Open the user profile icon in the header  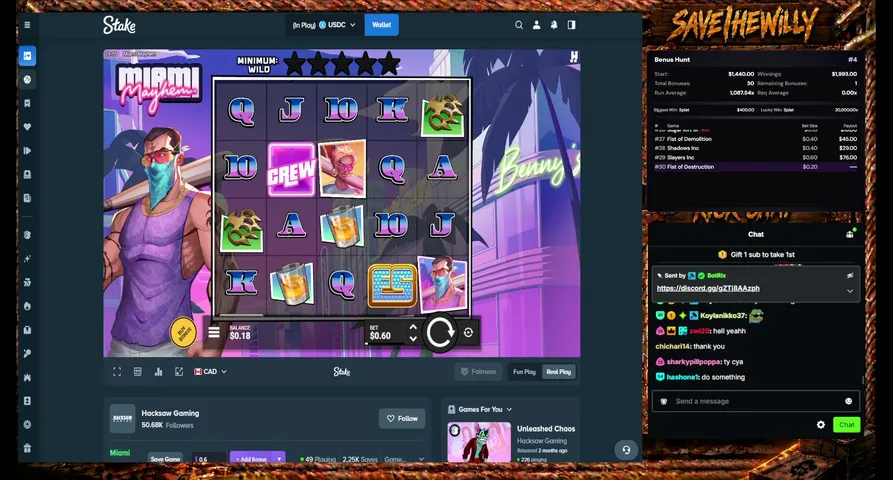pyautogui.click(x=536, y=25)
